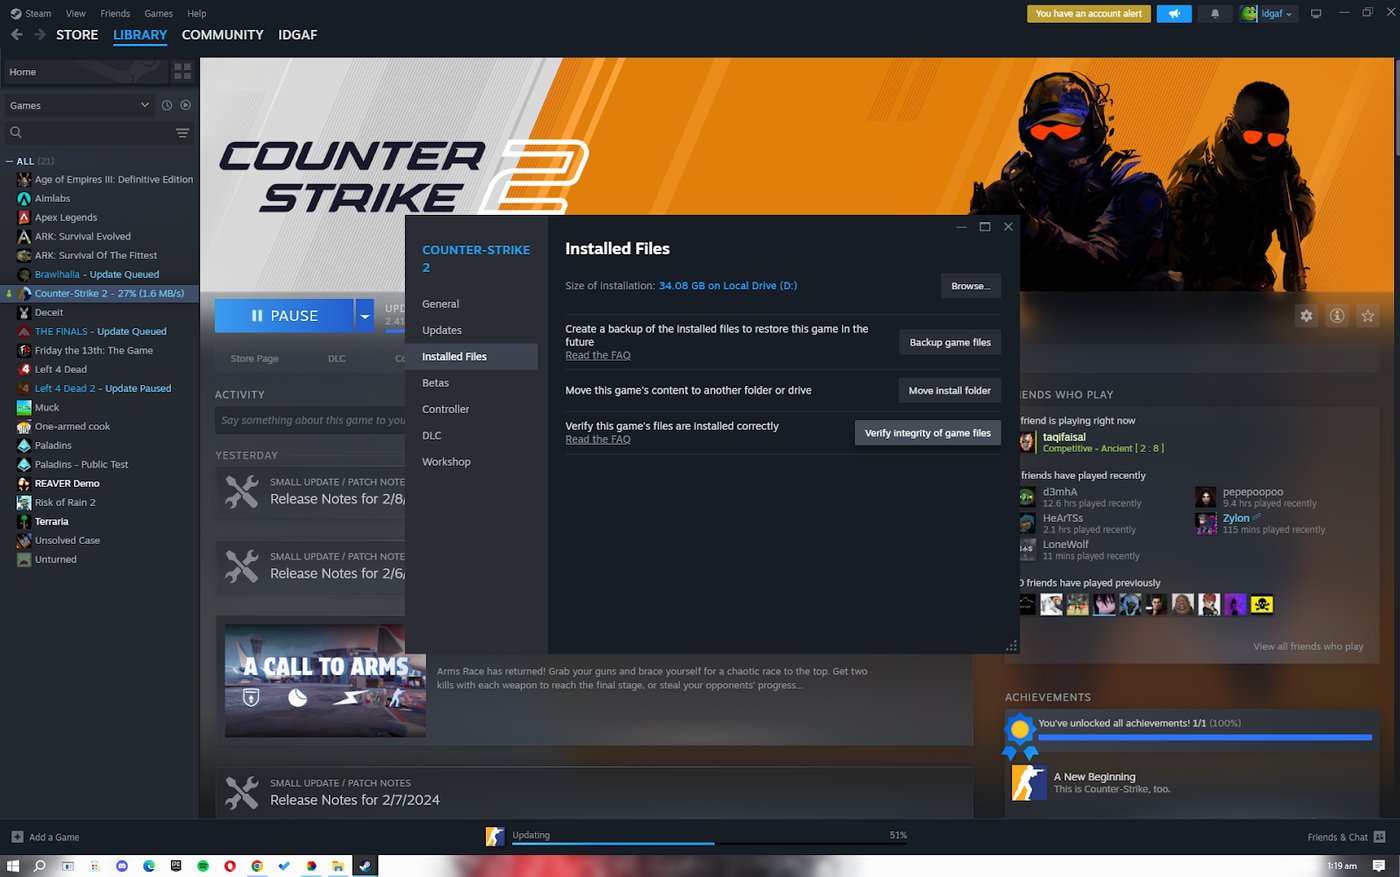Switch to the Betas settings tab
The width and height of the screenshot is (1400, 877).
point(436,383)
